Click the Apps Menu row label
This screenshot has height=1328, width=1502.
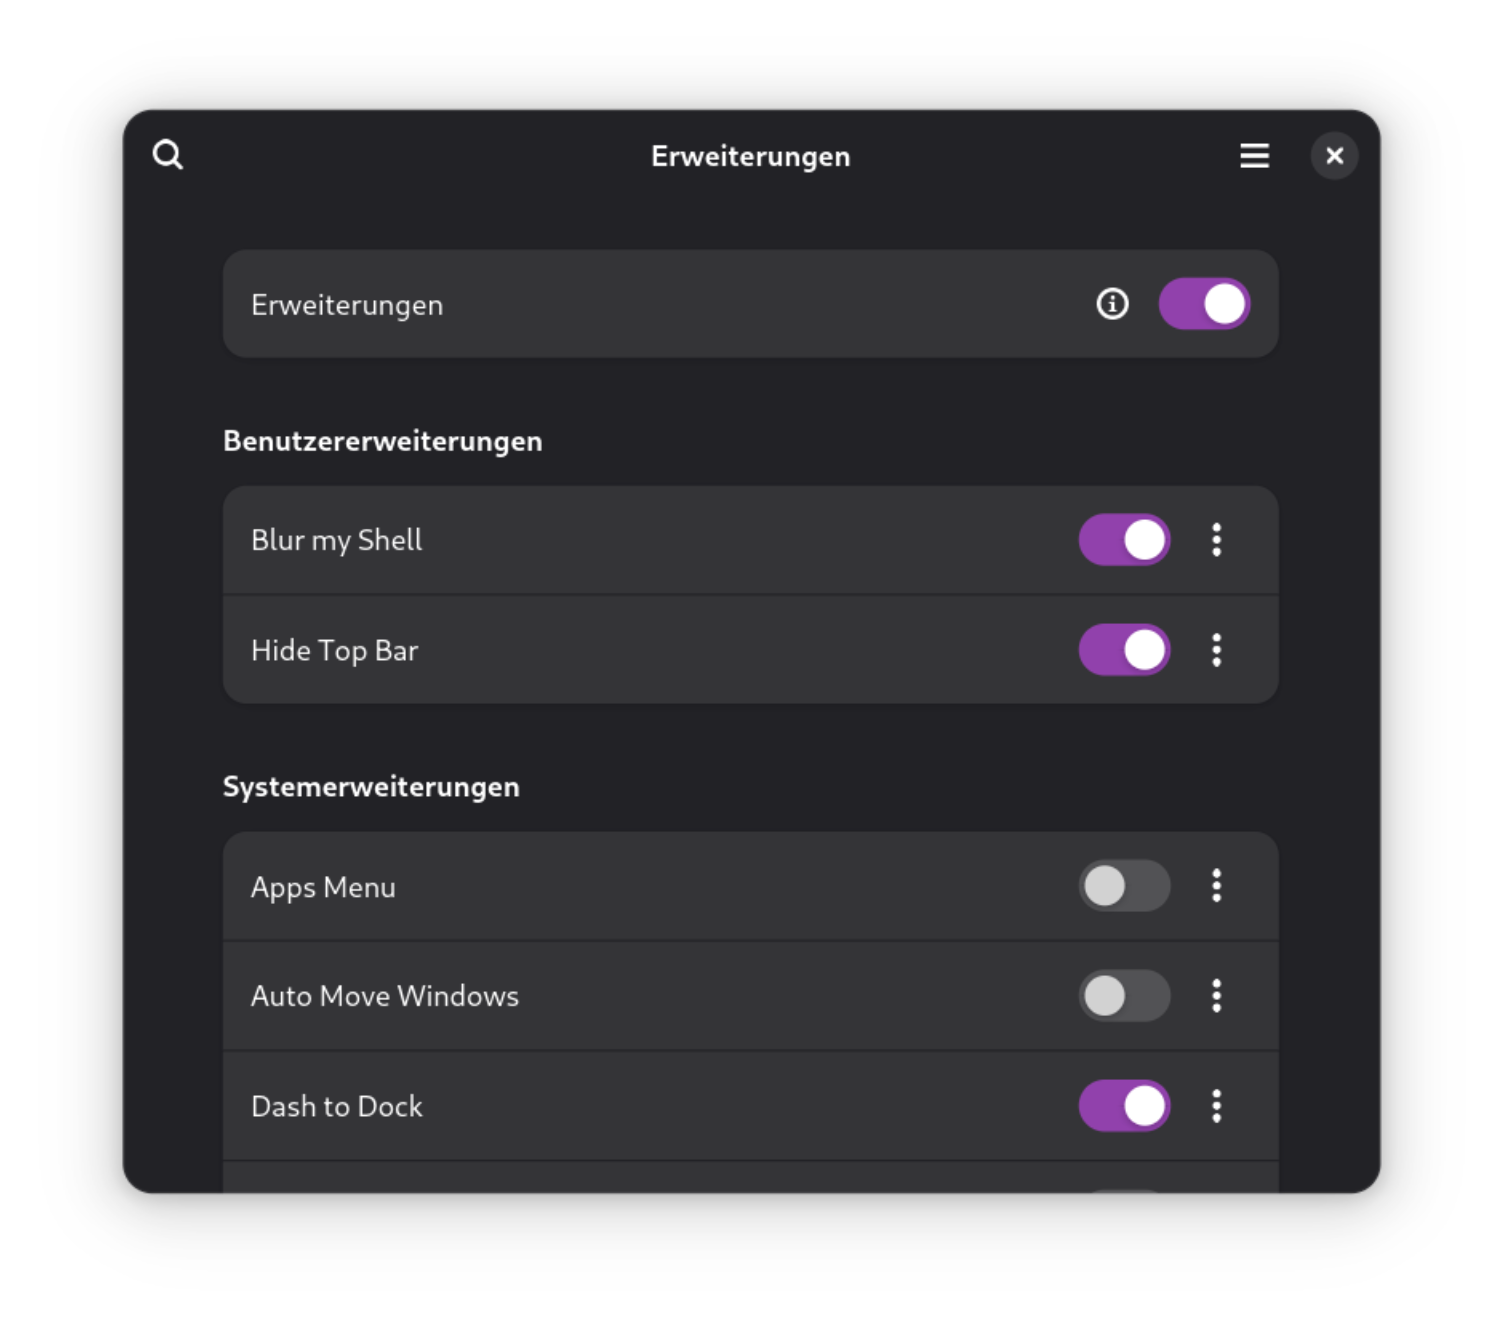[323, 888]
